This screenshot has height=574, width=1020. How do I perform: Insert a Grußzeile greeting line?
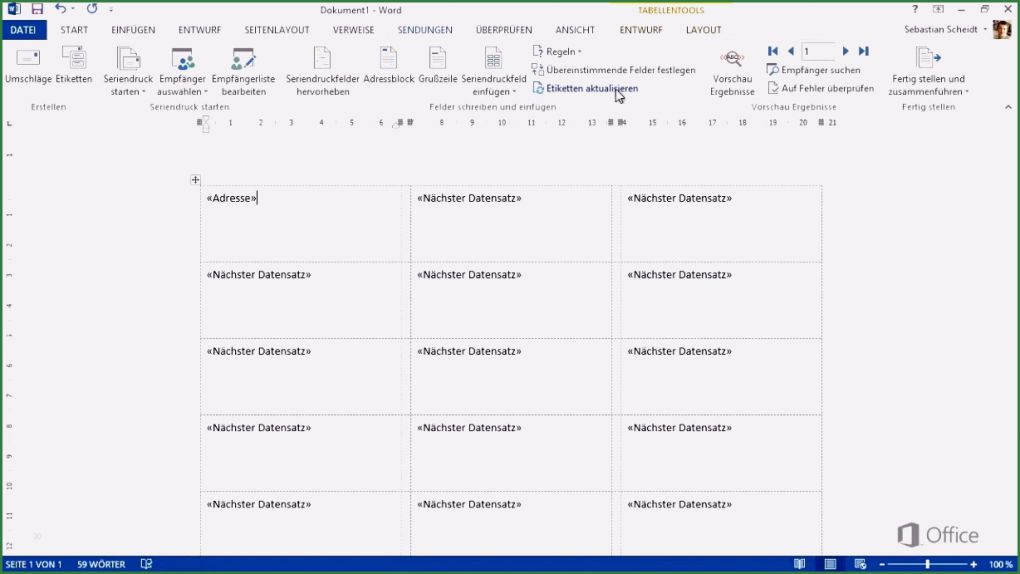tap(437, 65)
